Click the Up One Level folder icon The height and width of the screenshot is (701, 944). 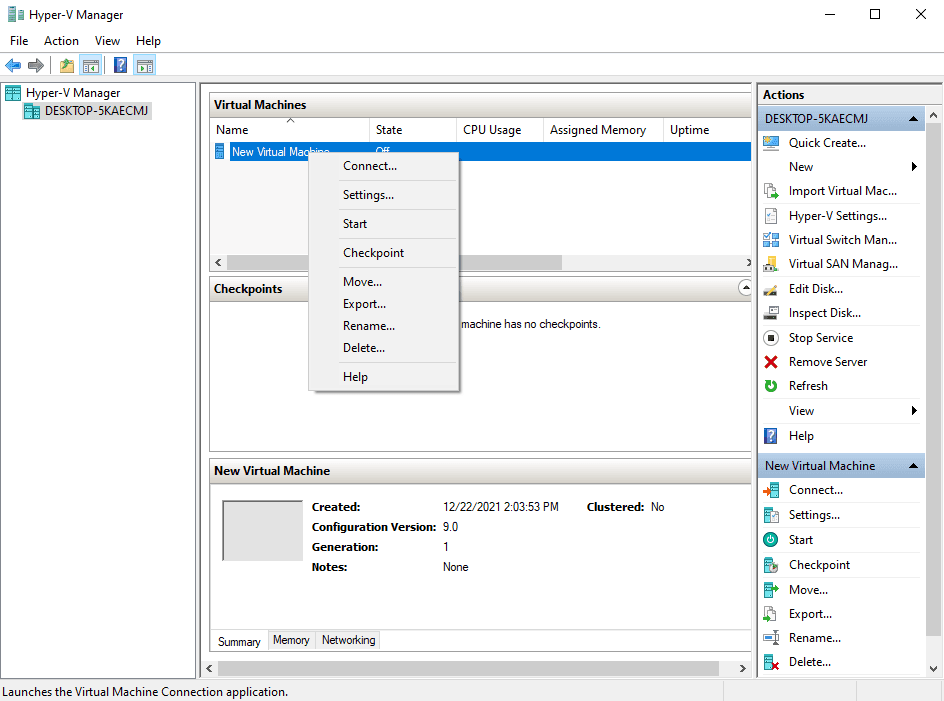tap(67, 65)
